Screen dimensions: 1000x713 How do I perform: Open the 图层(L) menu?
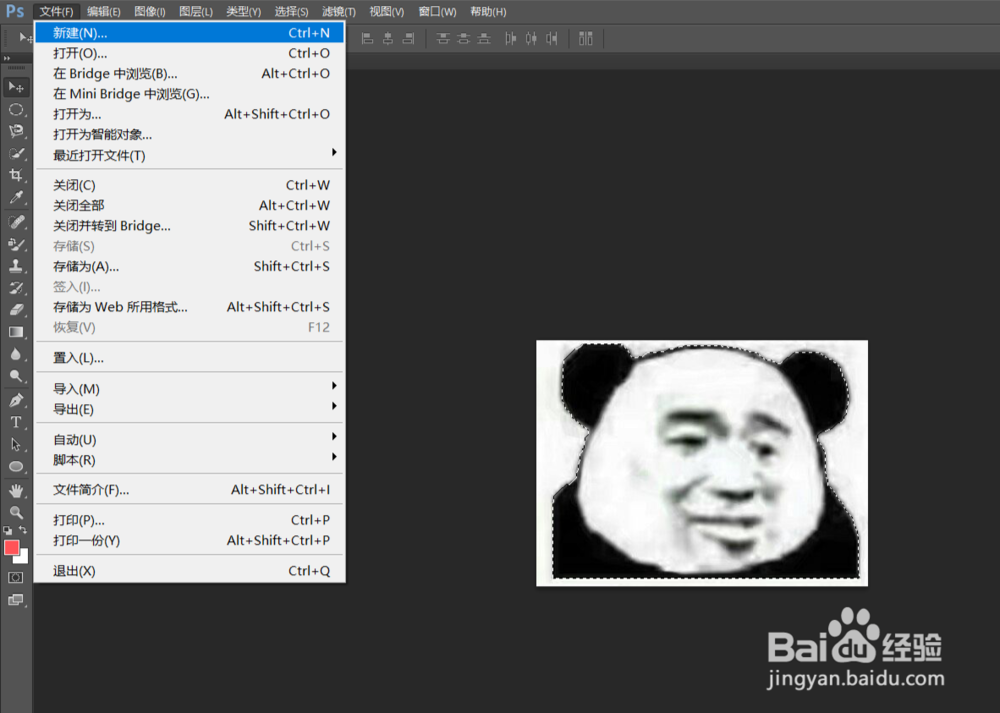click(x=196, y=11)
